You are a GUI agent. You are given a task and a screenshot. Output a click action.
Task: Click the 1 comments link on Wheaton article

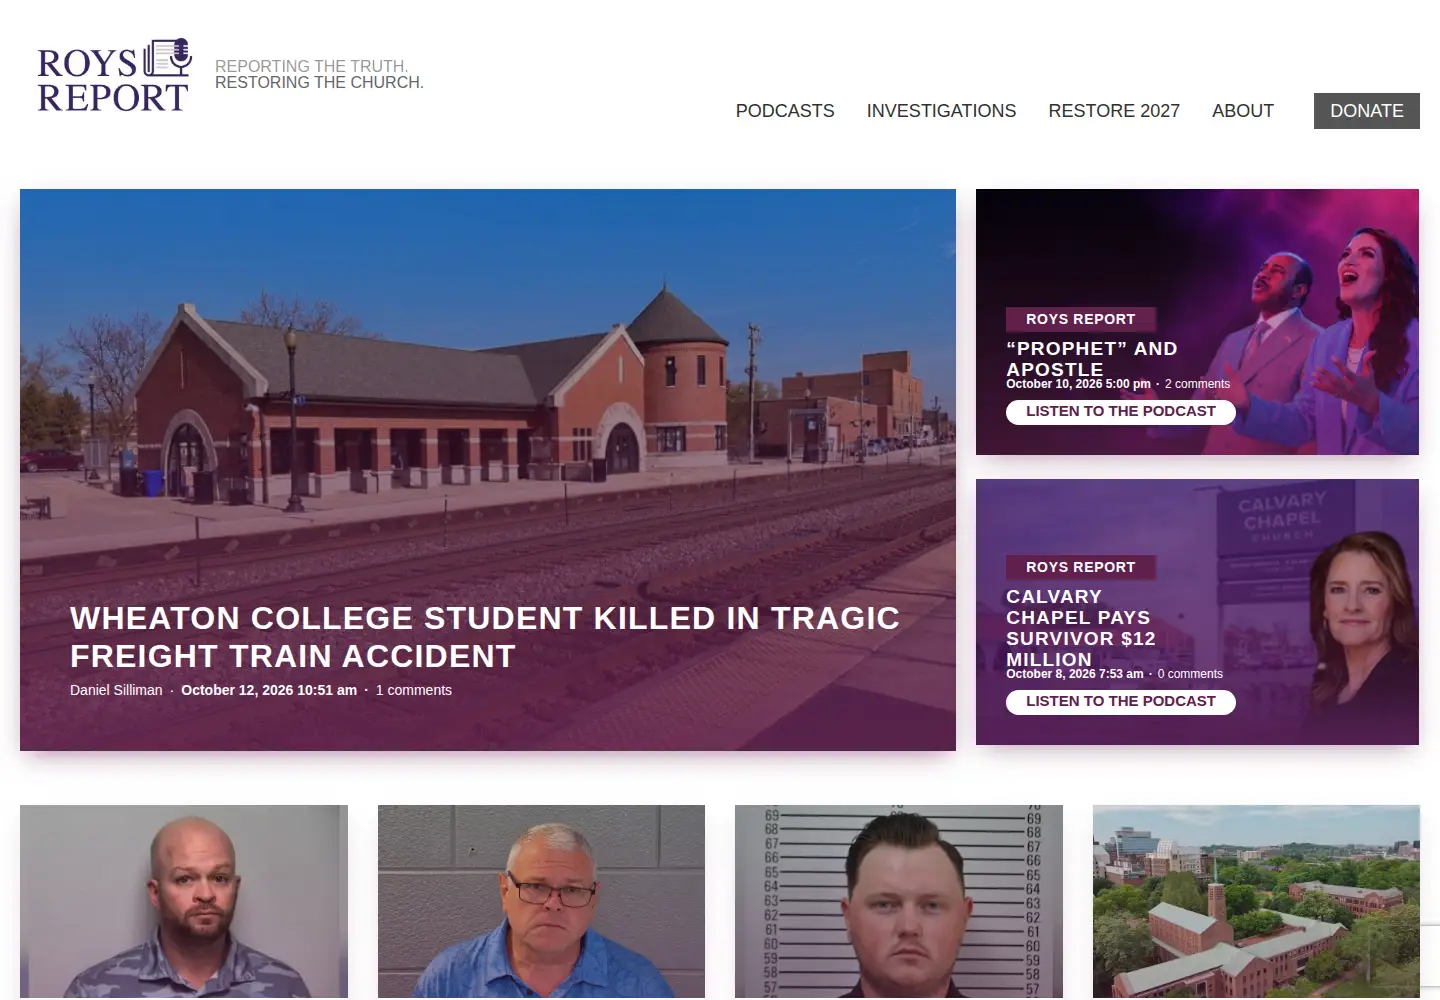(414, 690)
